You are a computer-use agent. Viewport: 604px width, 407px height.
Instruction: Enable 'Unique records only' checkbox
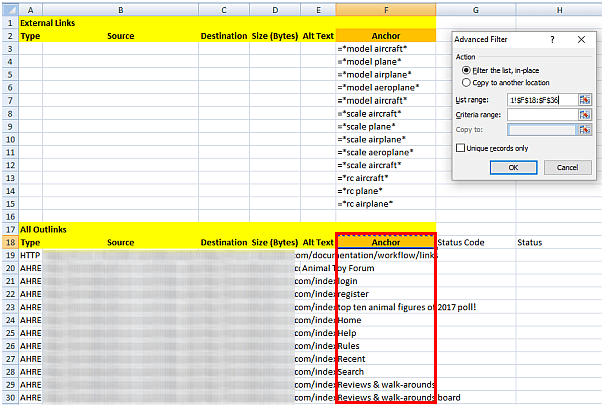pos(492,148)
